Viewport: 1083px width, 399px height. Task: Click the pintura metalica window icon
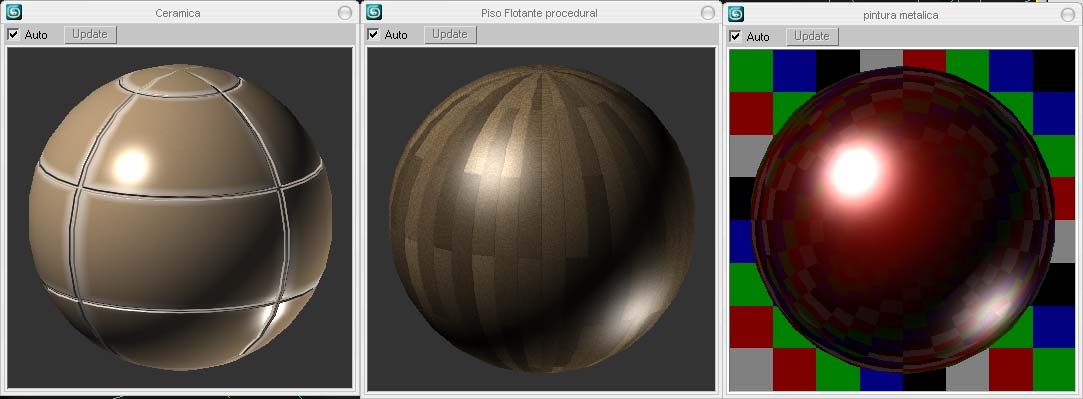pyautogui.click(x=736, y=14)
